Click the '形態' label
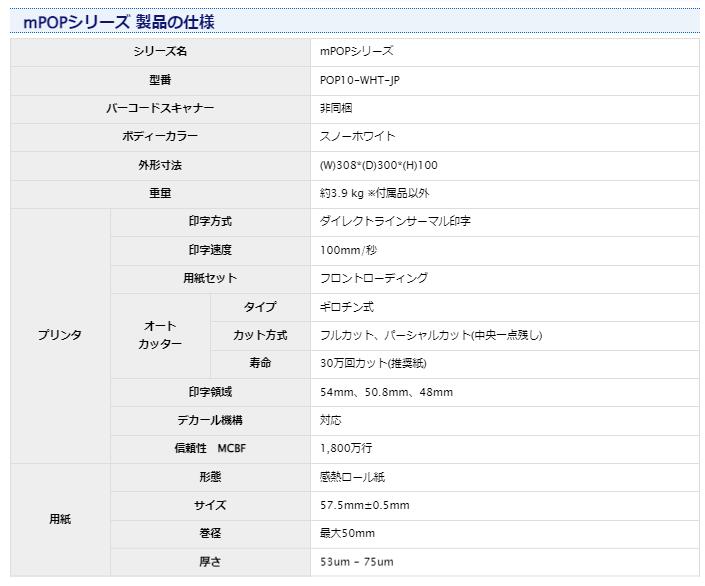Viewport: 705px width, 586px height. [210, 477]
